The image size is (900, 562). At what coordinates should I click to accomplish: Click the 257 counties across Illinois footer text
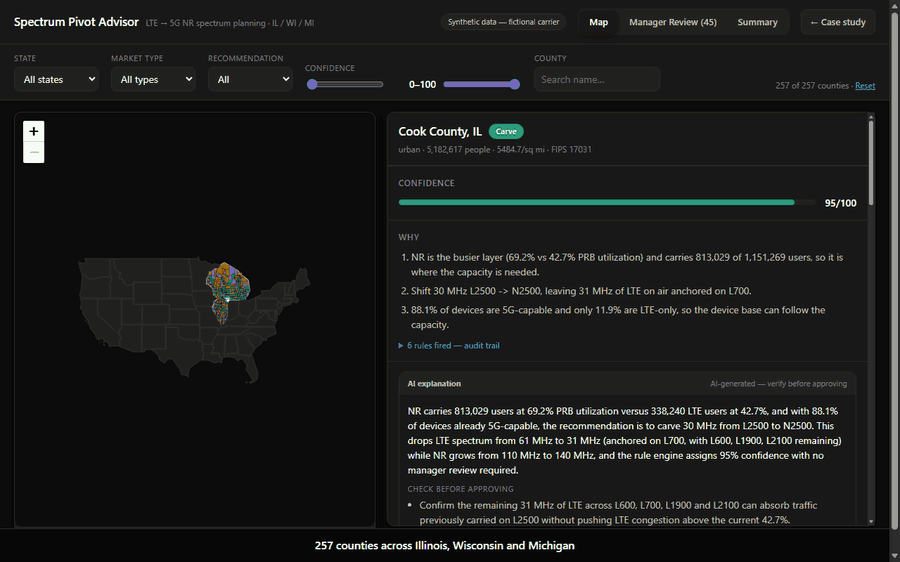click(x=444, y=545)
